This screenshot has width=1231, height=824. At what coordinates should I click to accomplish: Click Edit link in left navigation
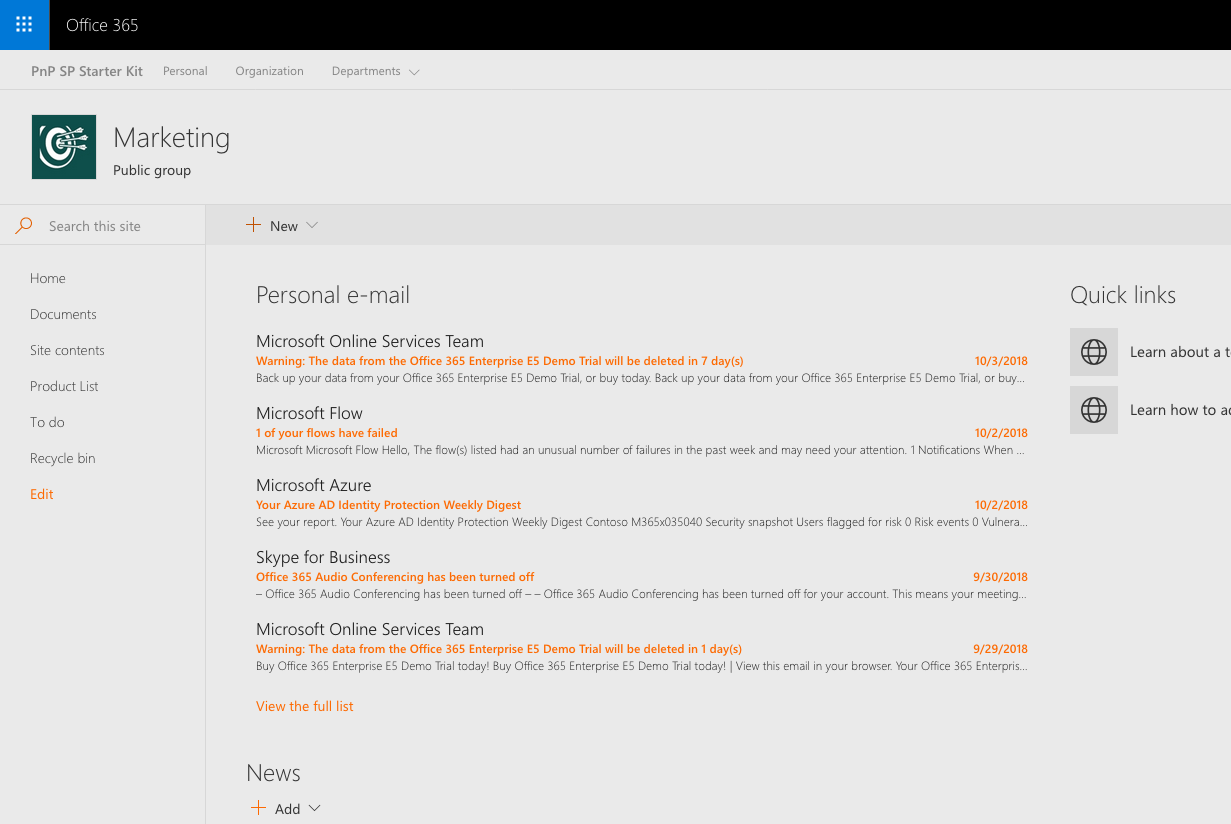[42, 494]
